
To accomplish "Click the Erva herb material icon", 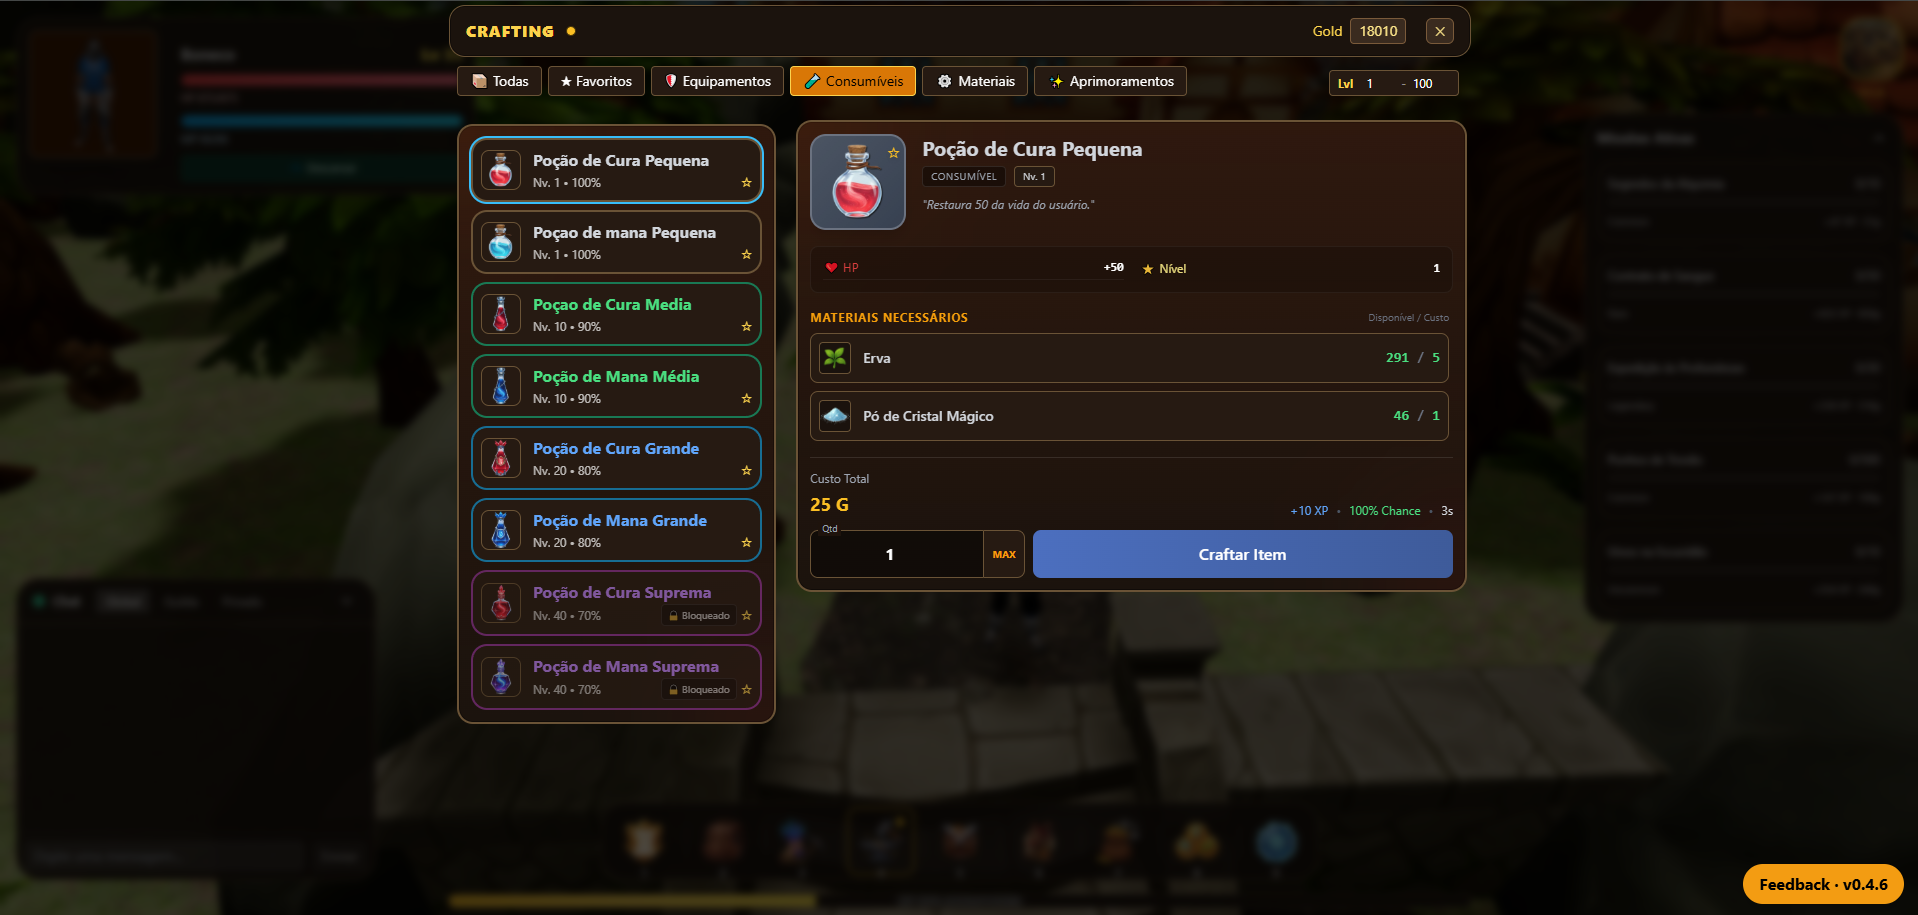I will click(x=835, y=358).
